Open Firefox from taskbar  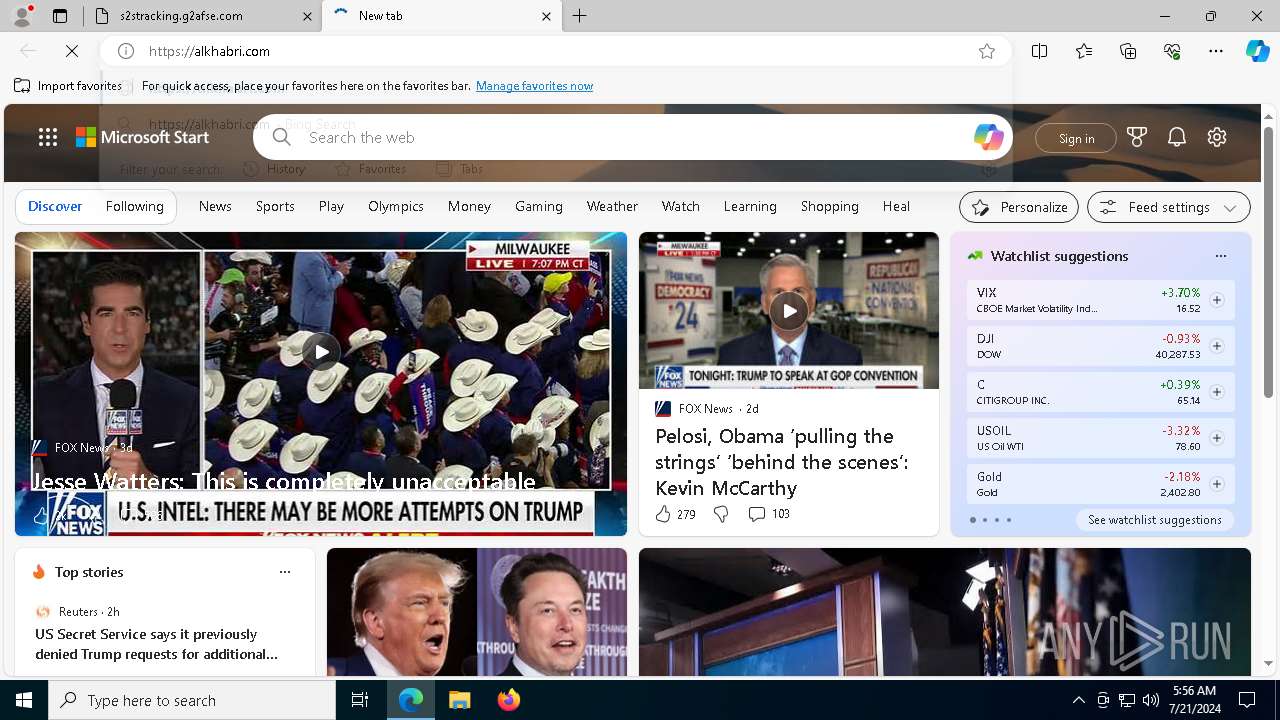coord(509,700)
